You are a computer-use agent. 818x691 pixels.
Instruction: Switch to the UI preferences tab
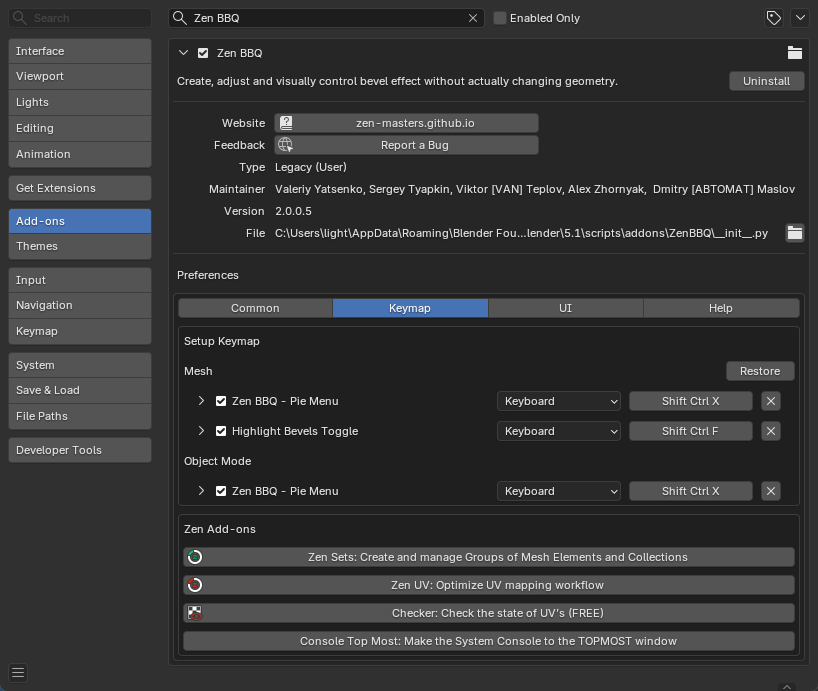click(566, 308)
